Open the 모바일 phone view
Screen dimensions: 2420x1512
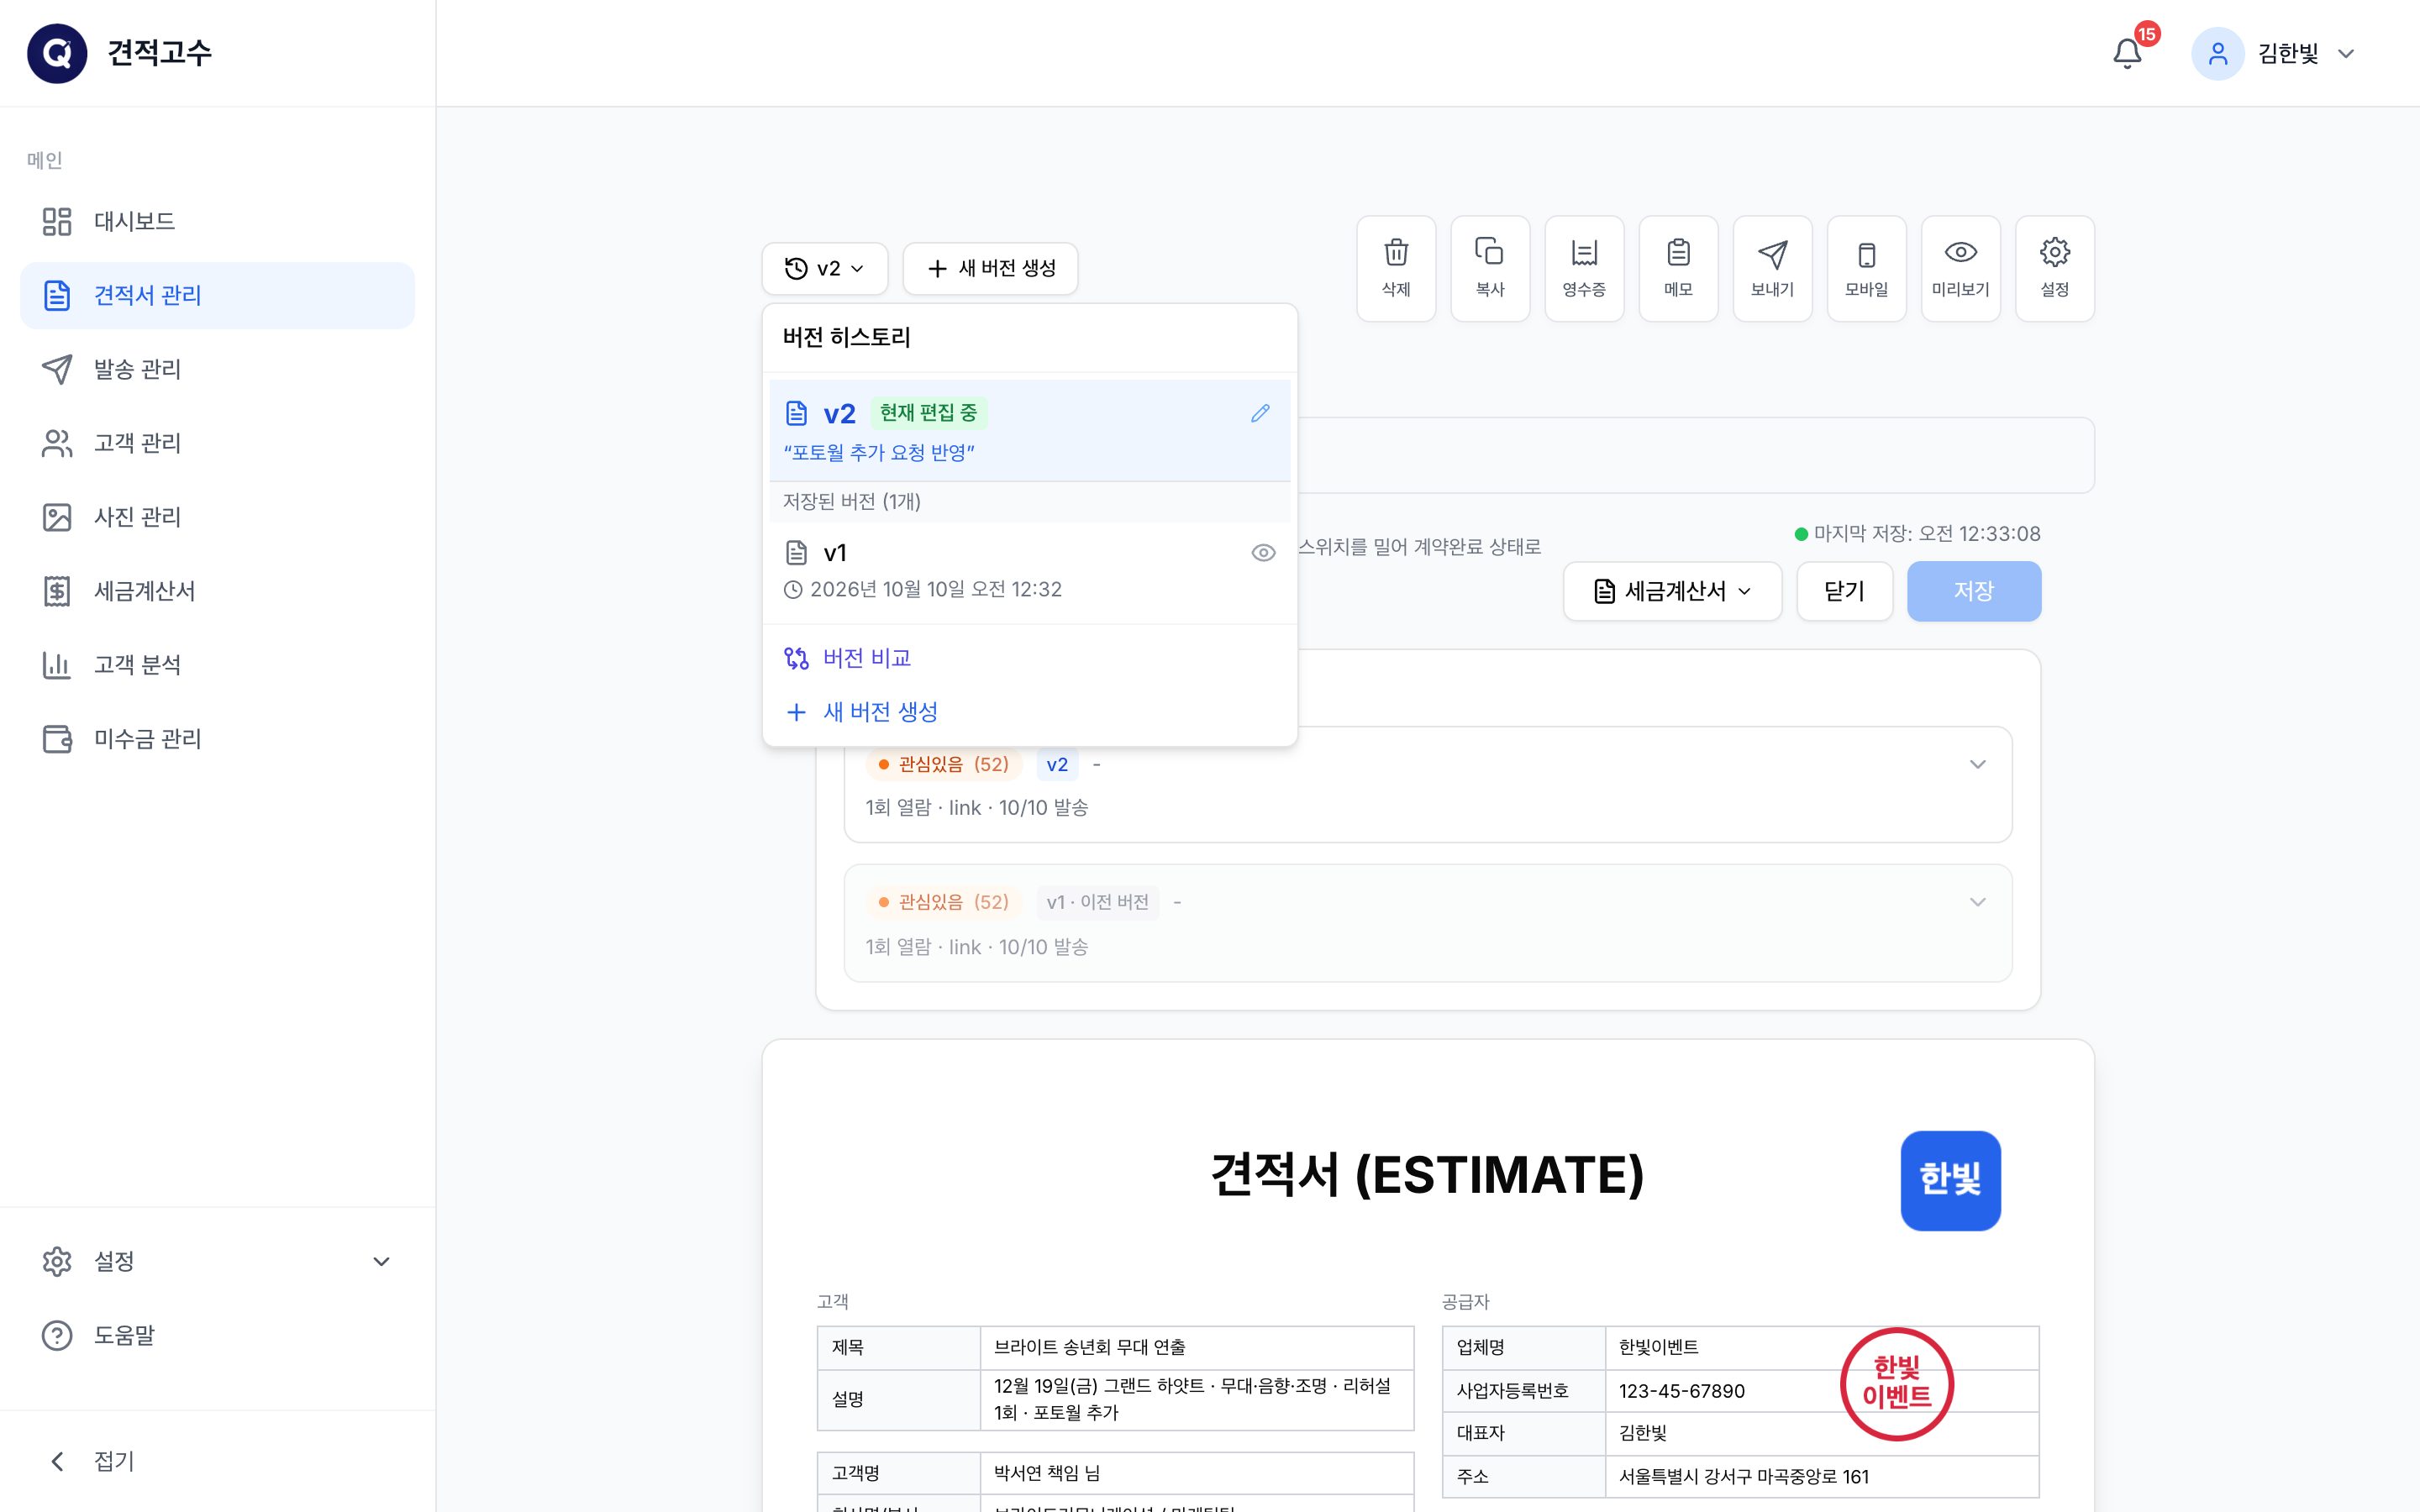point(1866,268)
